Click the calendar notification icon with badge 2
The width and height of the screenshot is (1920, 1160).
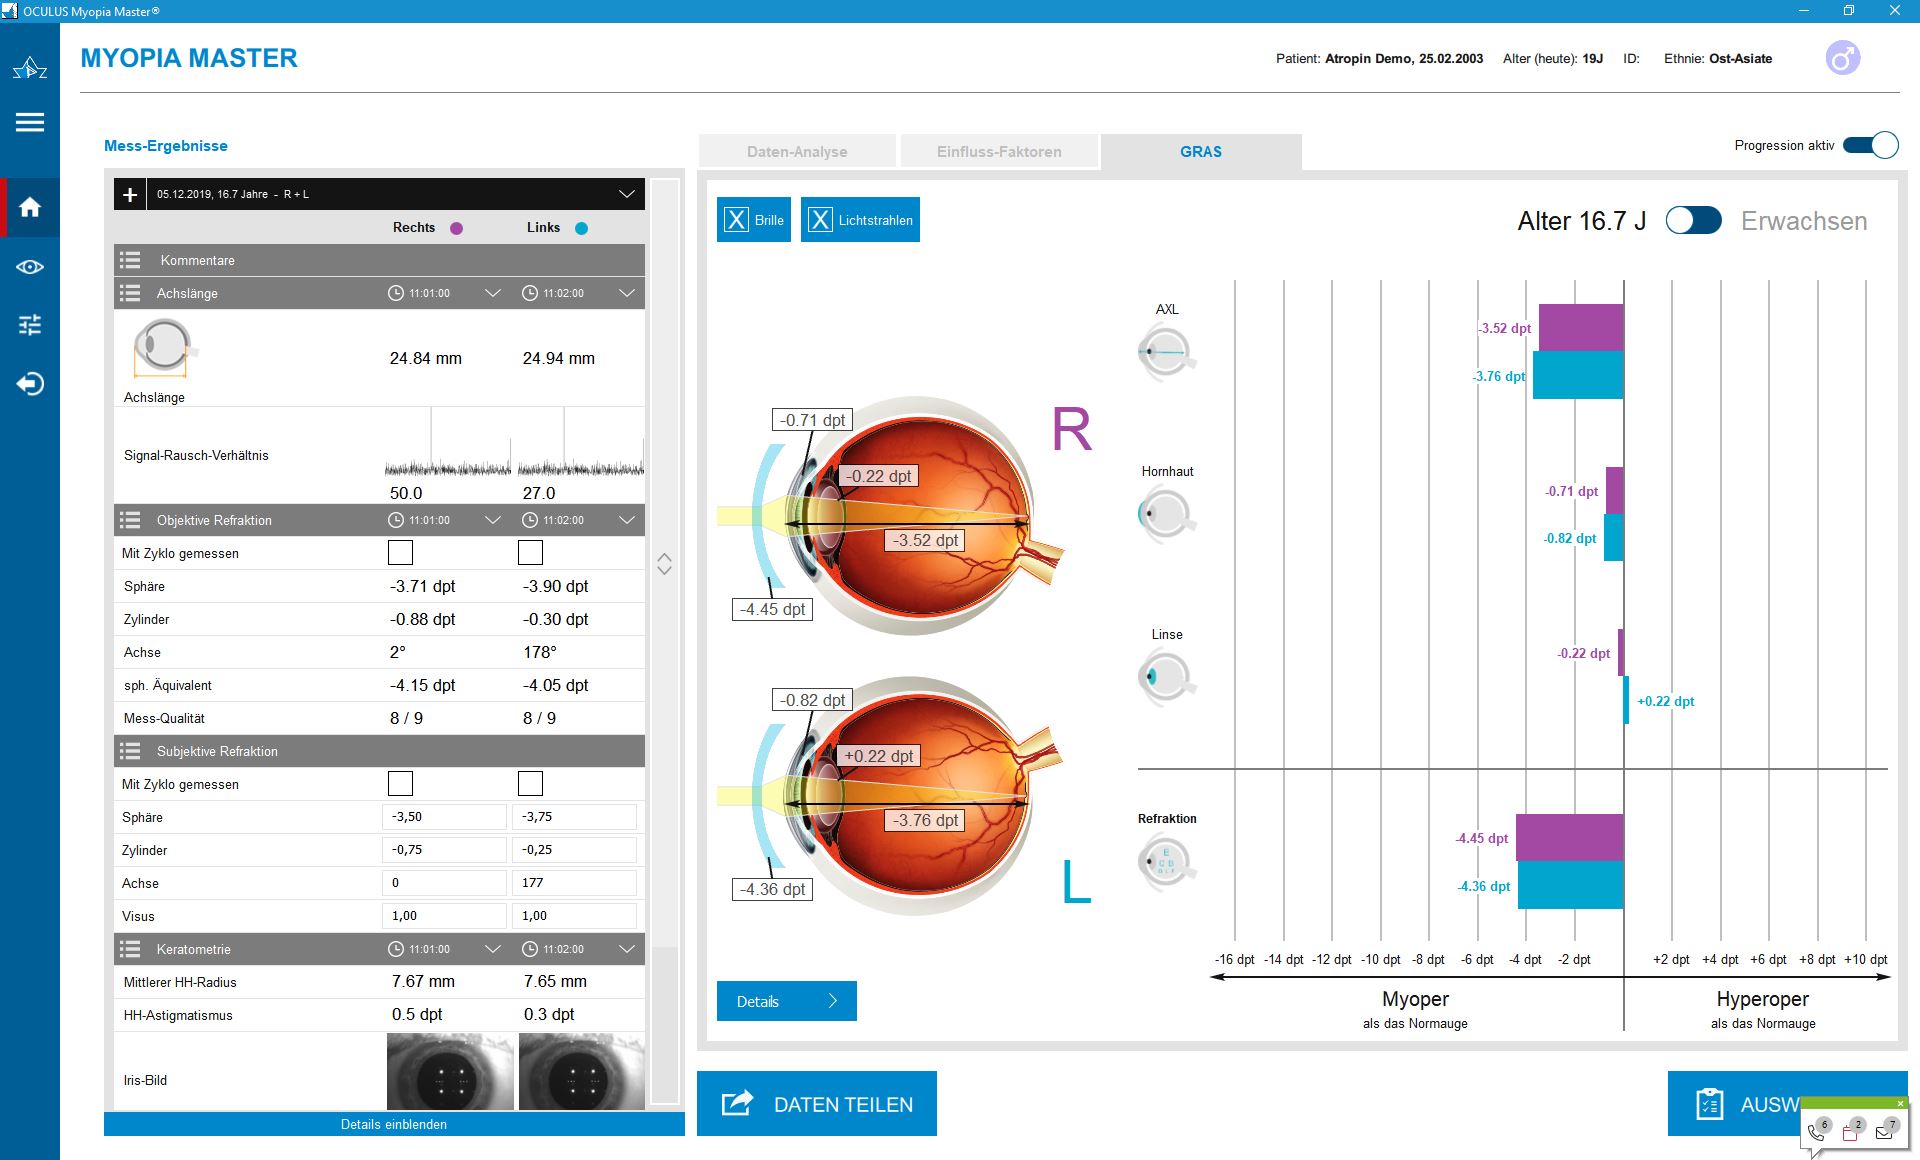tap(1852, 1133)
